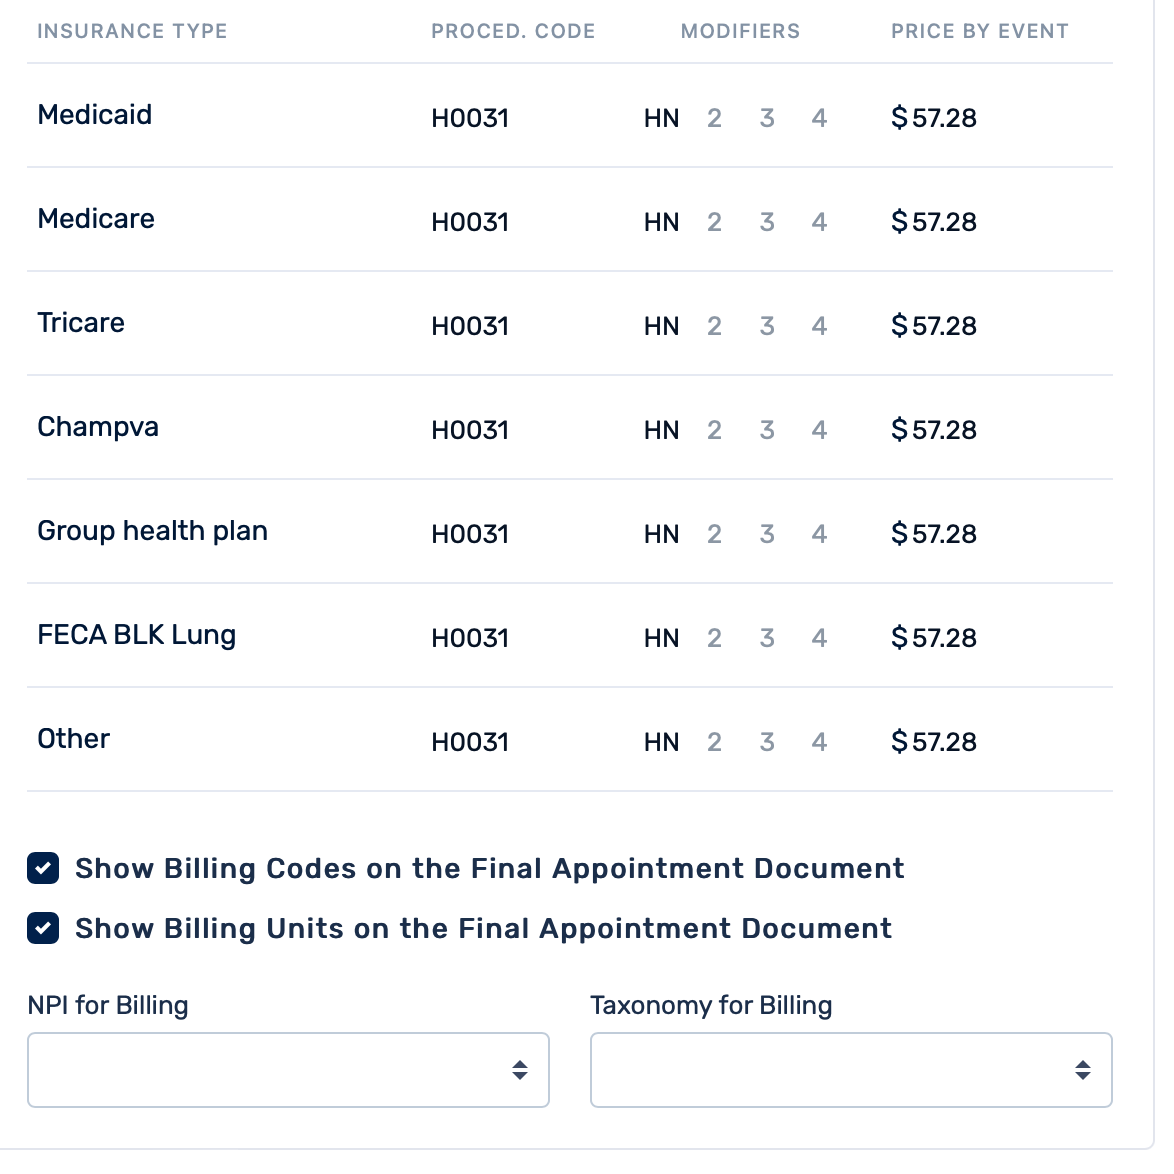Open the NPI for Billing dropdown
The width and height of the screenshot is (1174, 1174).
(288, 1070)
